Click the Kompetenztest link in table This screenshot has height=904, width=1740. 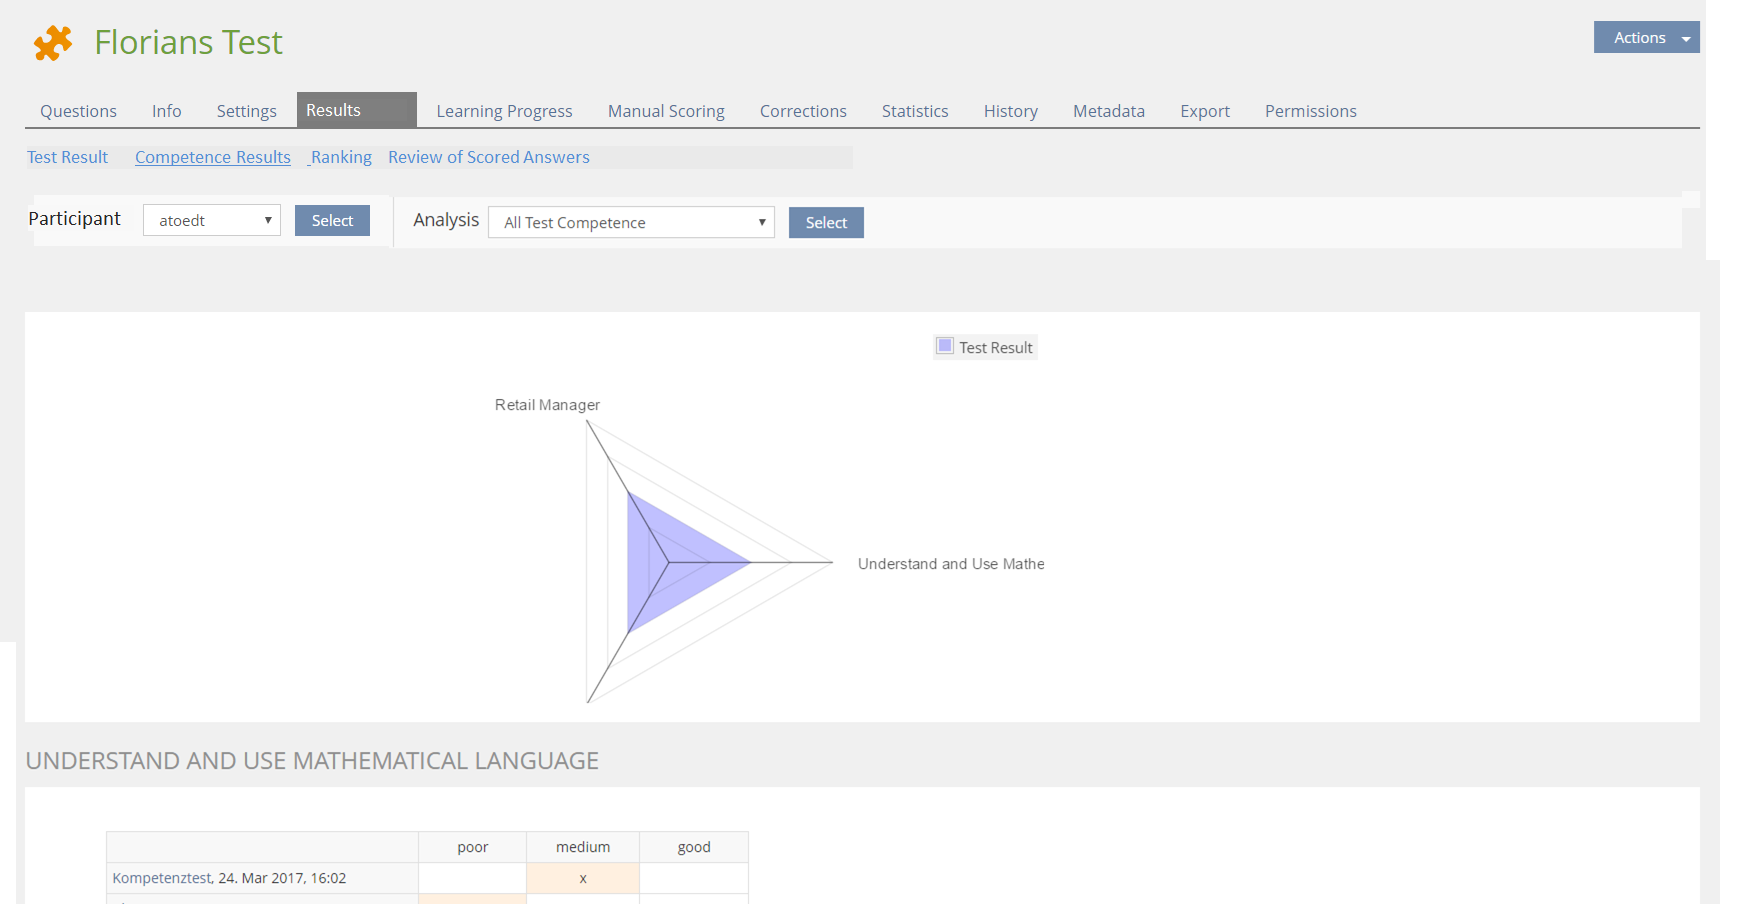pyautogui.click(x=162, y=878)
